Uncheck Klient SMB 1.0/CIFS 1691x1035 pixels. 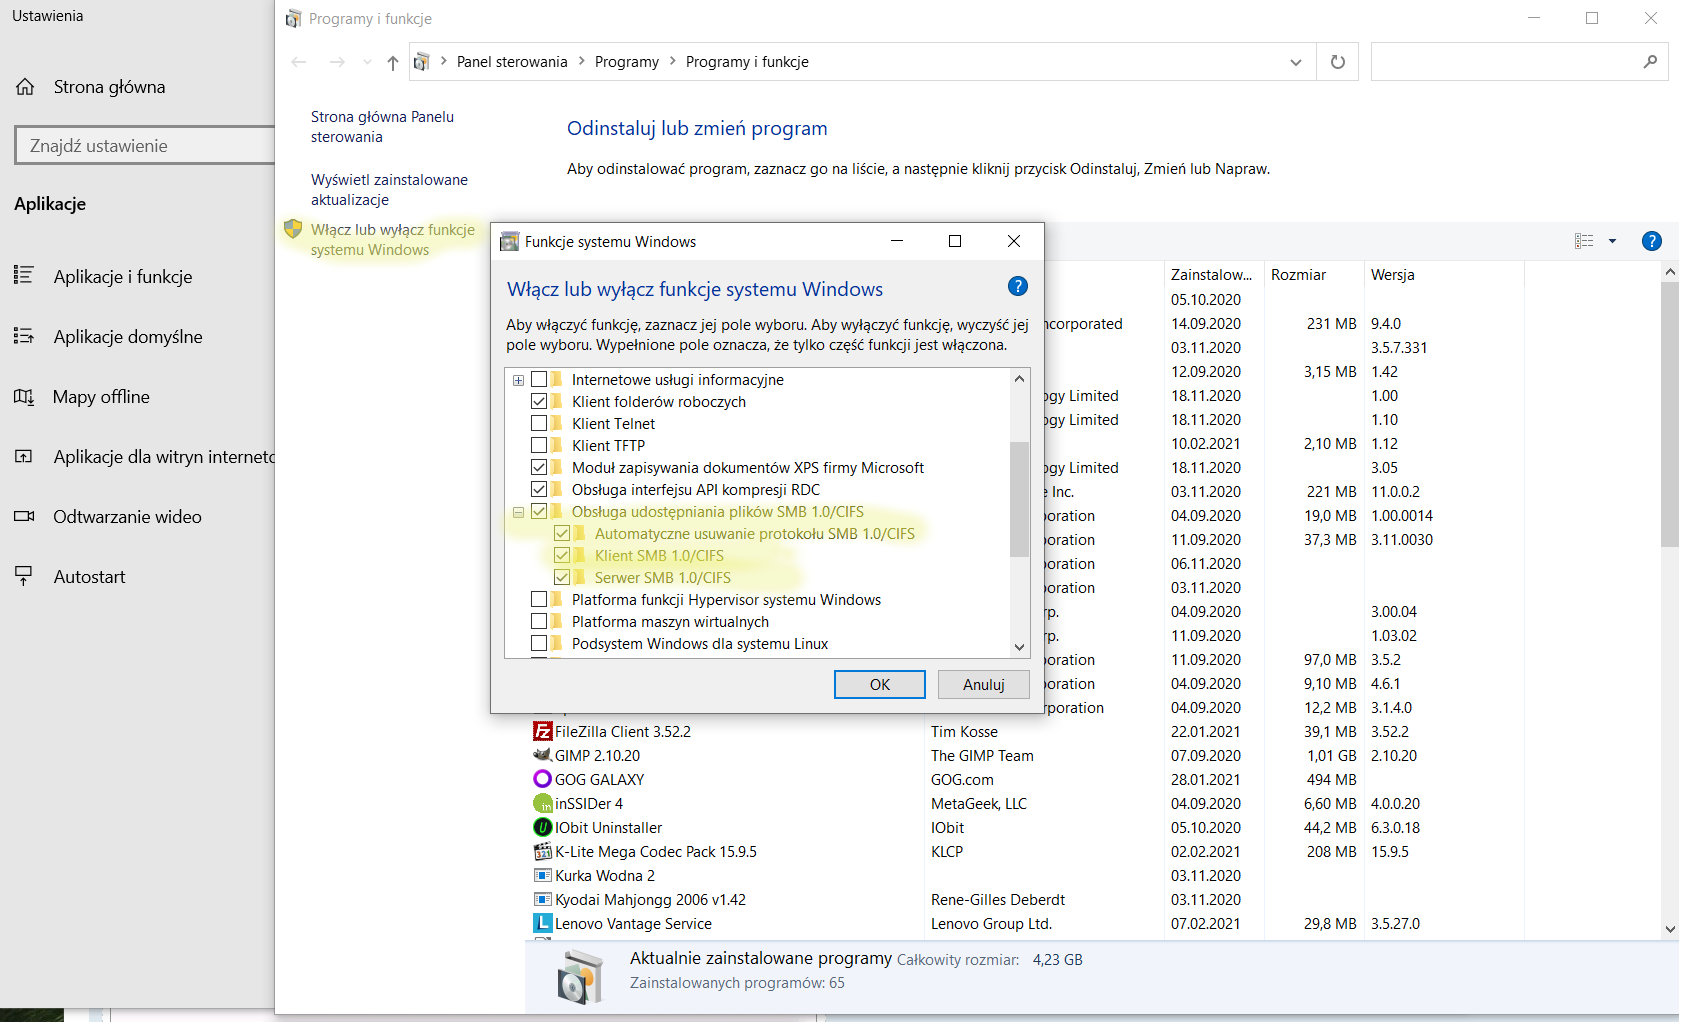(x=562, y=555)
